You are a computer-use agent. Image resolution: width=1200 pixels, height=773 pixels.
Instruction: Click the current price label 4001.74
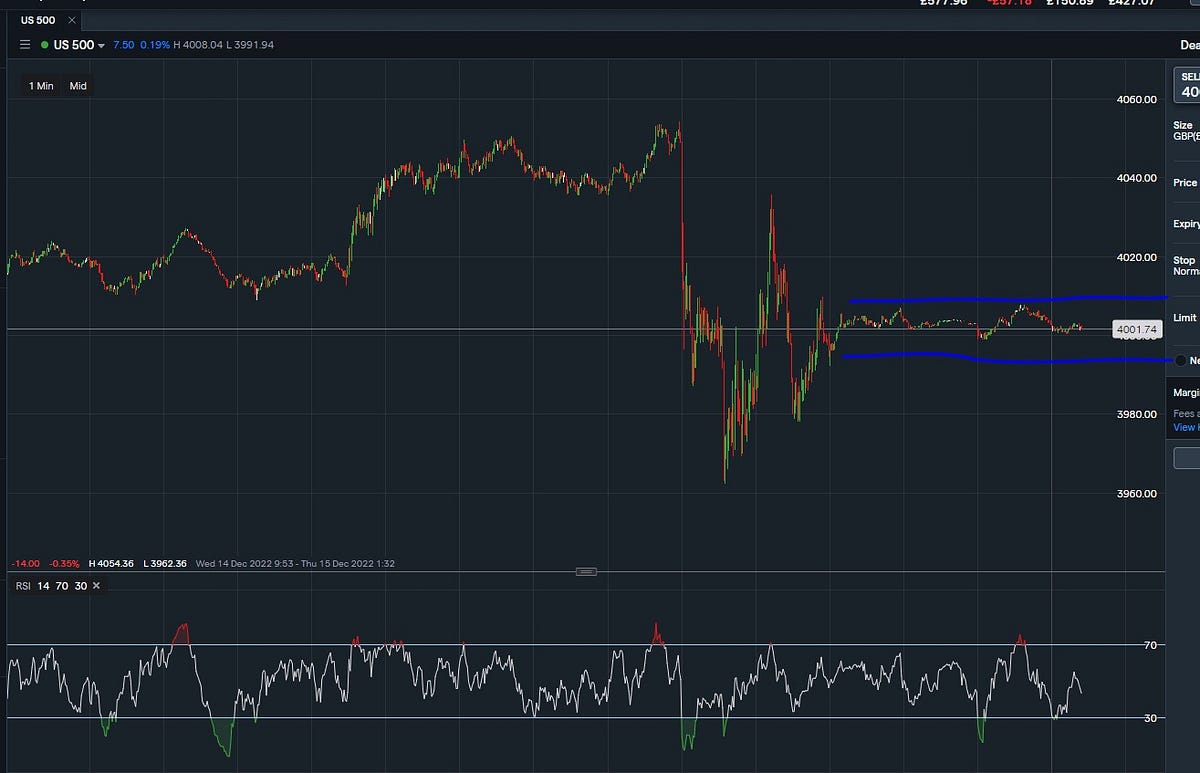tap(1138, 329)
